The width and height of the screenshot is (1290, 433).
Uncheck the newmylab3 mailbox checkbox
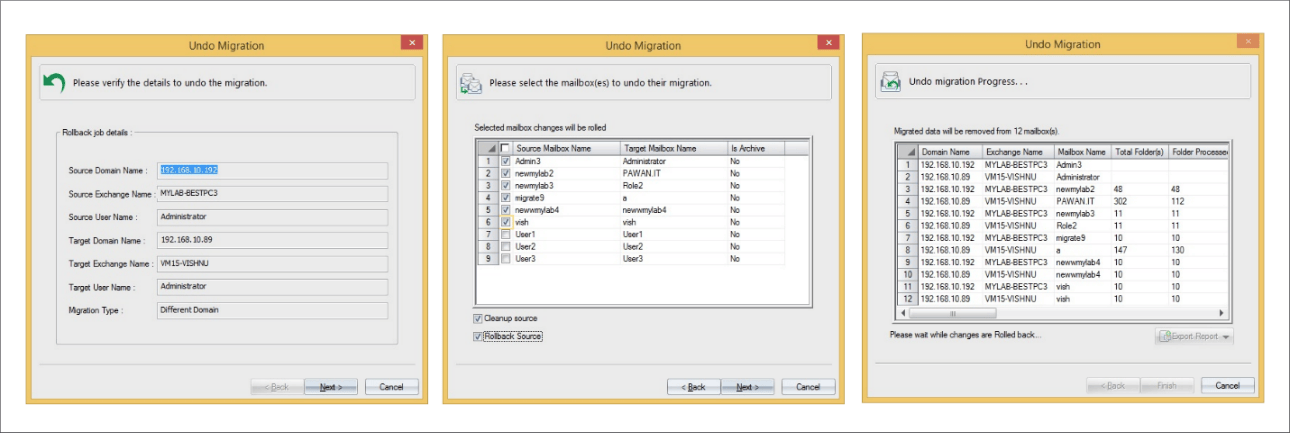[x=505, y=185]
